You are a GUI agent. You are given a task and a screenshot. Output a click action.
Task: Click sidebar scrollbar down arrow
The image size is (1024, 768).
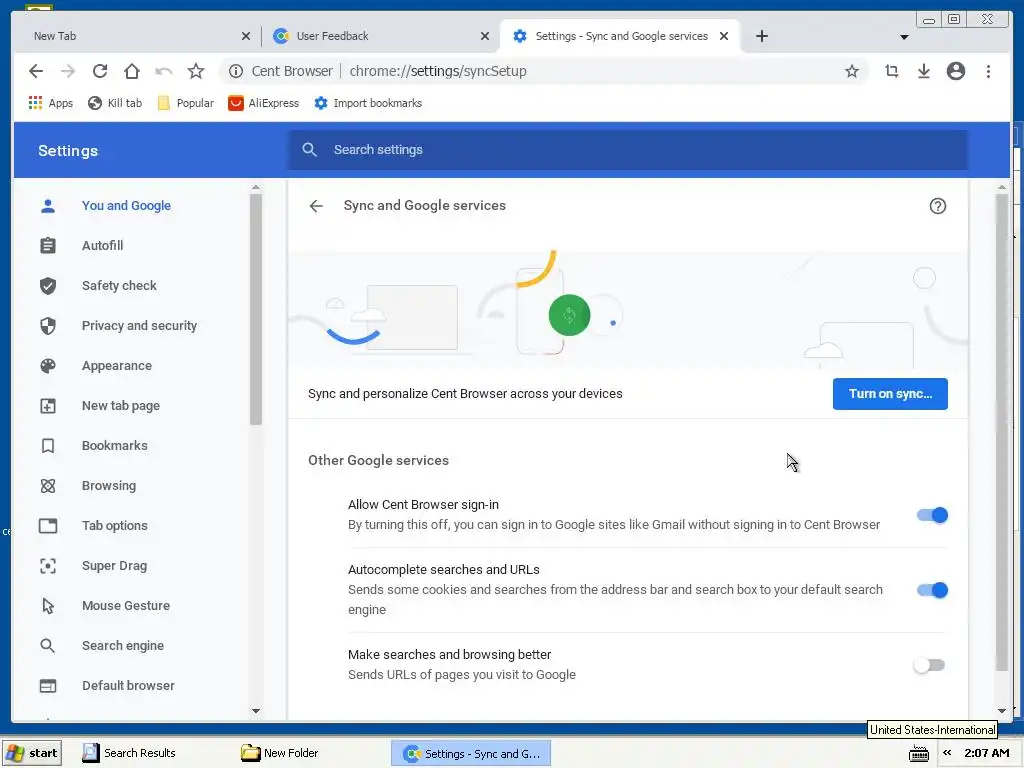tap(256, 711)
